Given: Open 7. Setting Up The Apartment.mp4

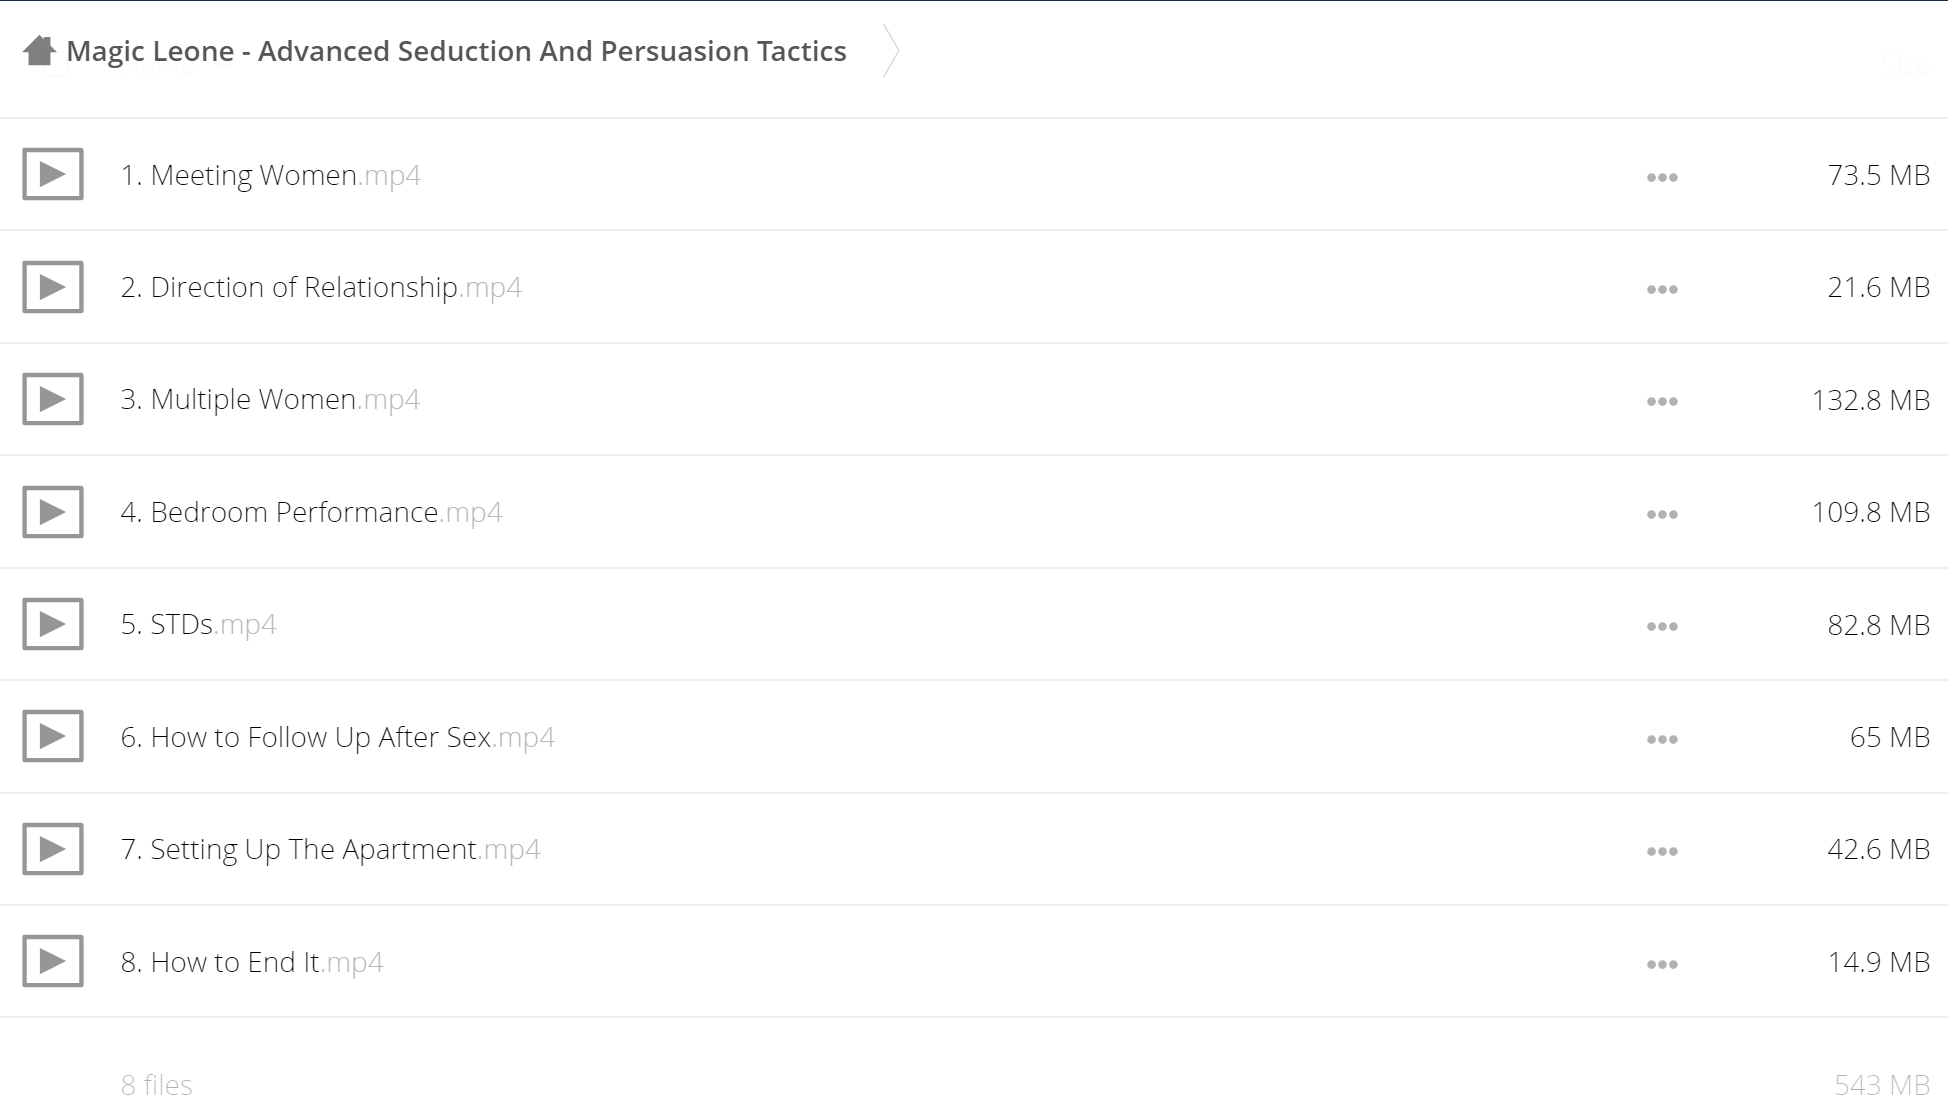Looking at the screenshot, I should 330,849.
